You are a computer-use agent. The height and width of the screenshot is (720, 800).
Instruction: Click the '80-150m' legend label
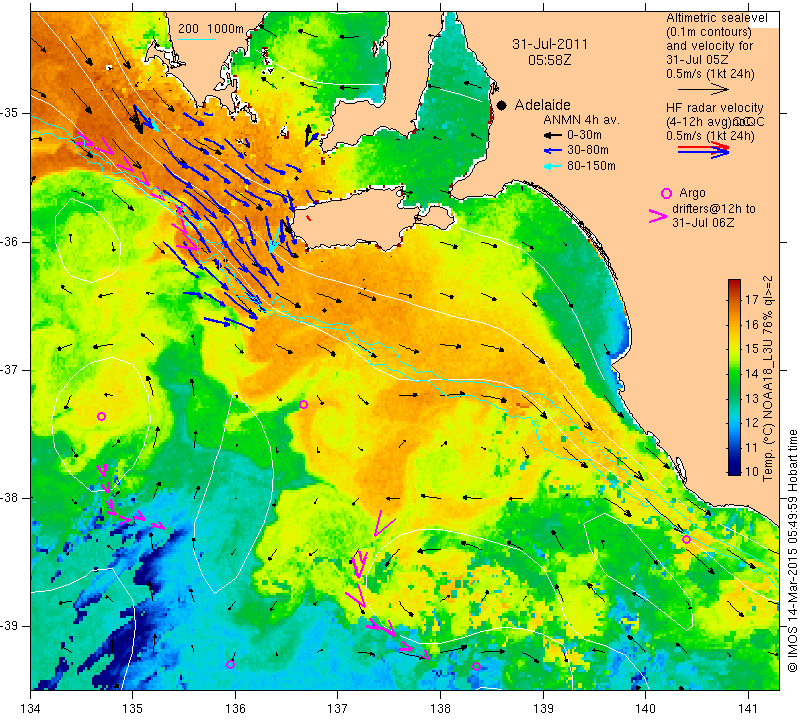(x=591, y=166)
